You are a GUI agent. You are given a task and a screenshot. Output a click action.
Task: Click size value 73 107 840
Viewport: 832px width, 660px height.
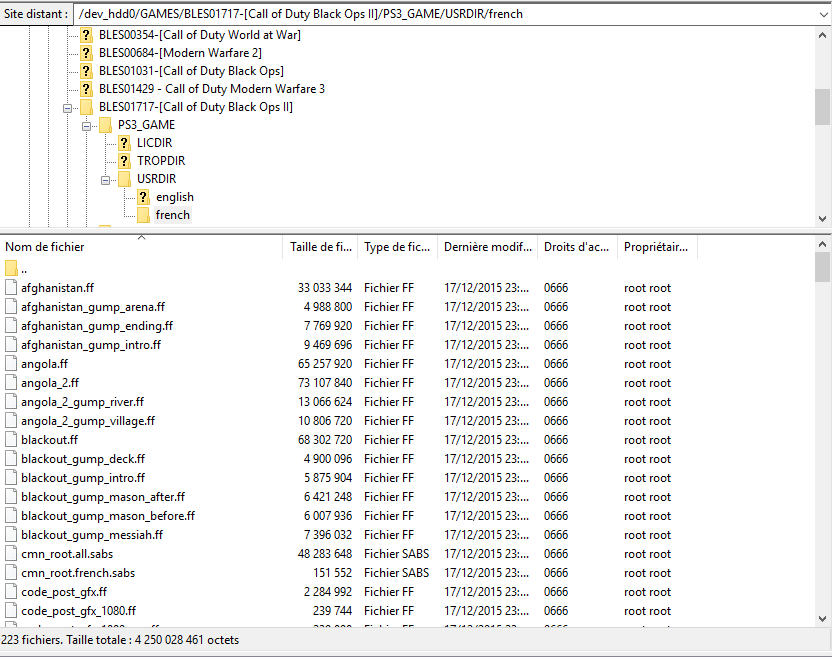[325, 383]
